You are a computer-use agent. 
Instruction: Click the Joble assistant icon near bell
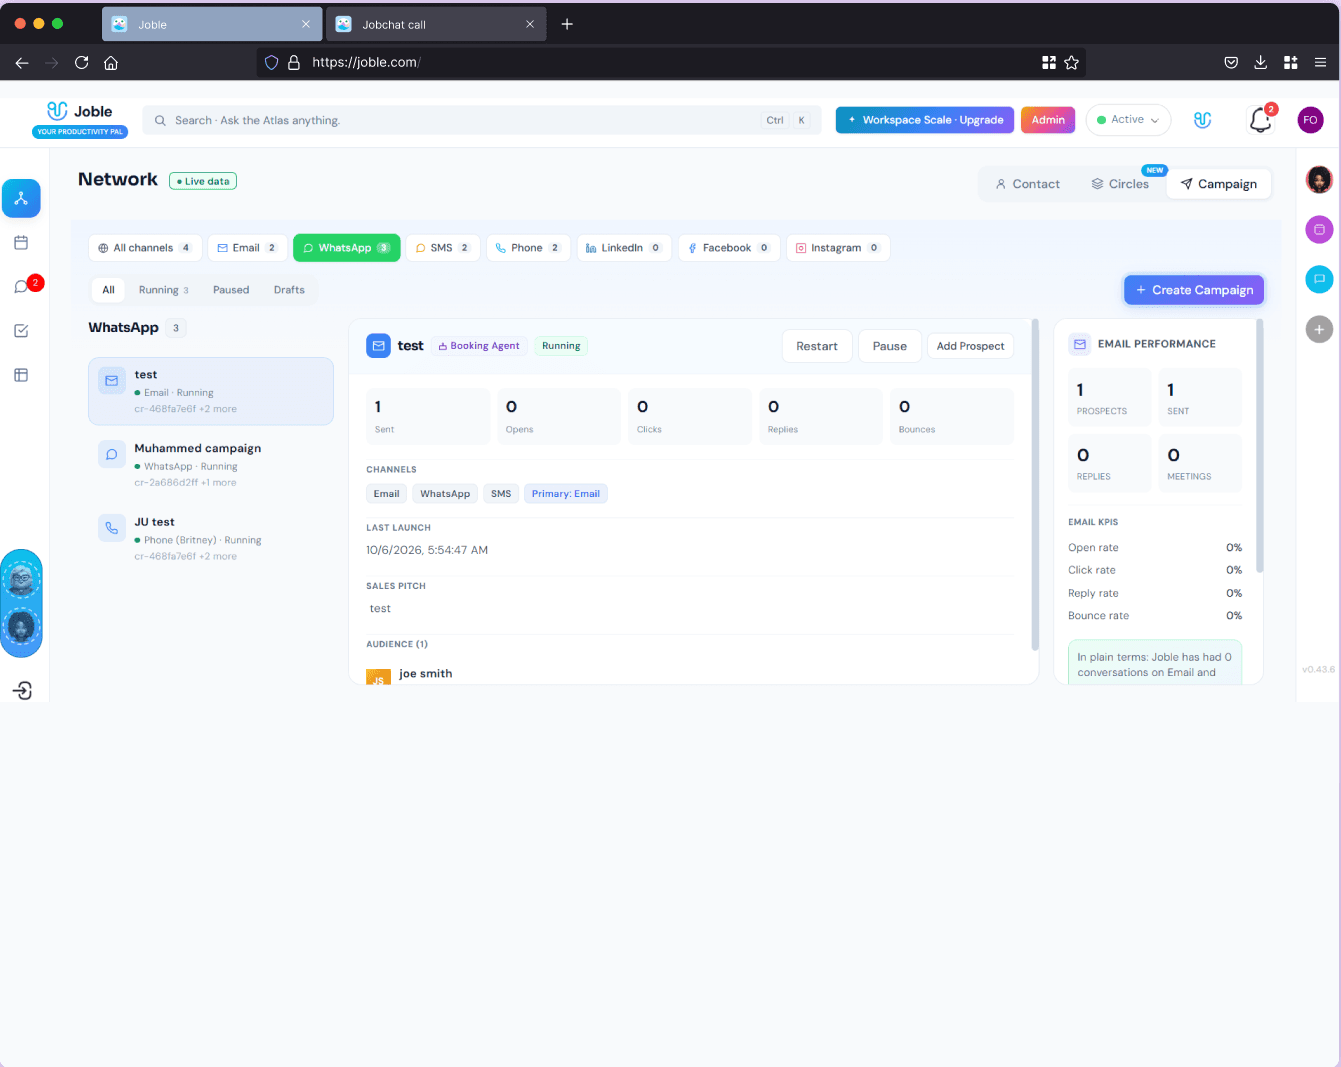1203,120
